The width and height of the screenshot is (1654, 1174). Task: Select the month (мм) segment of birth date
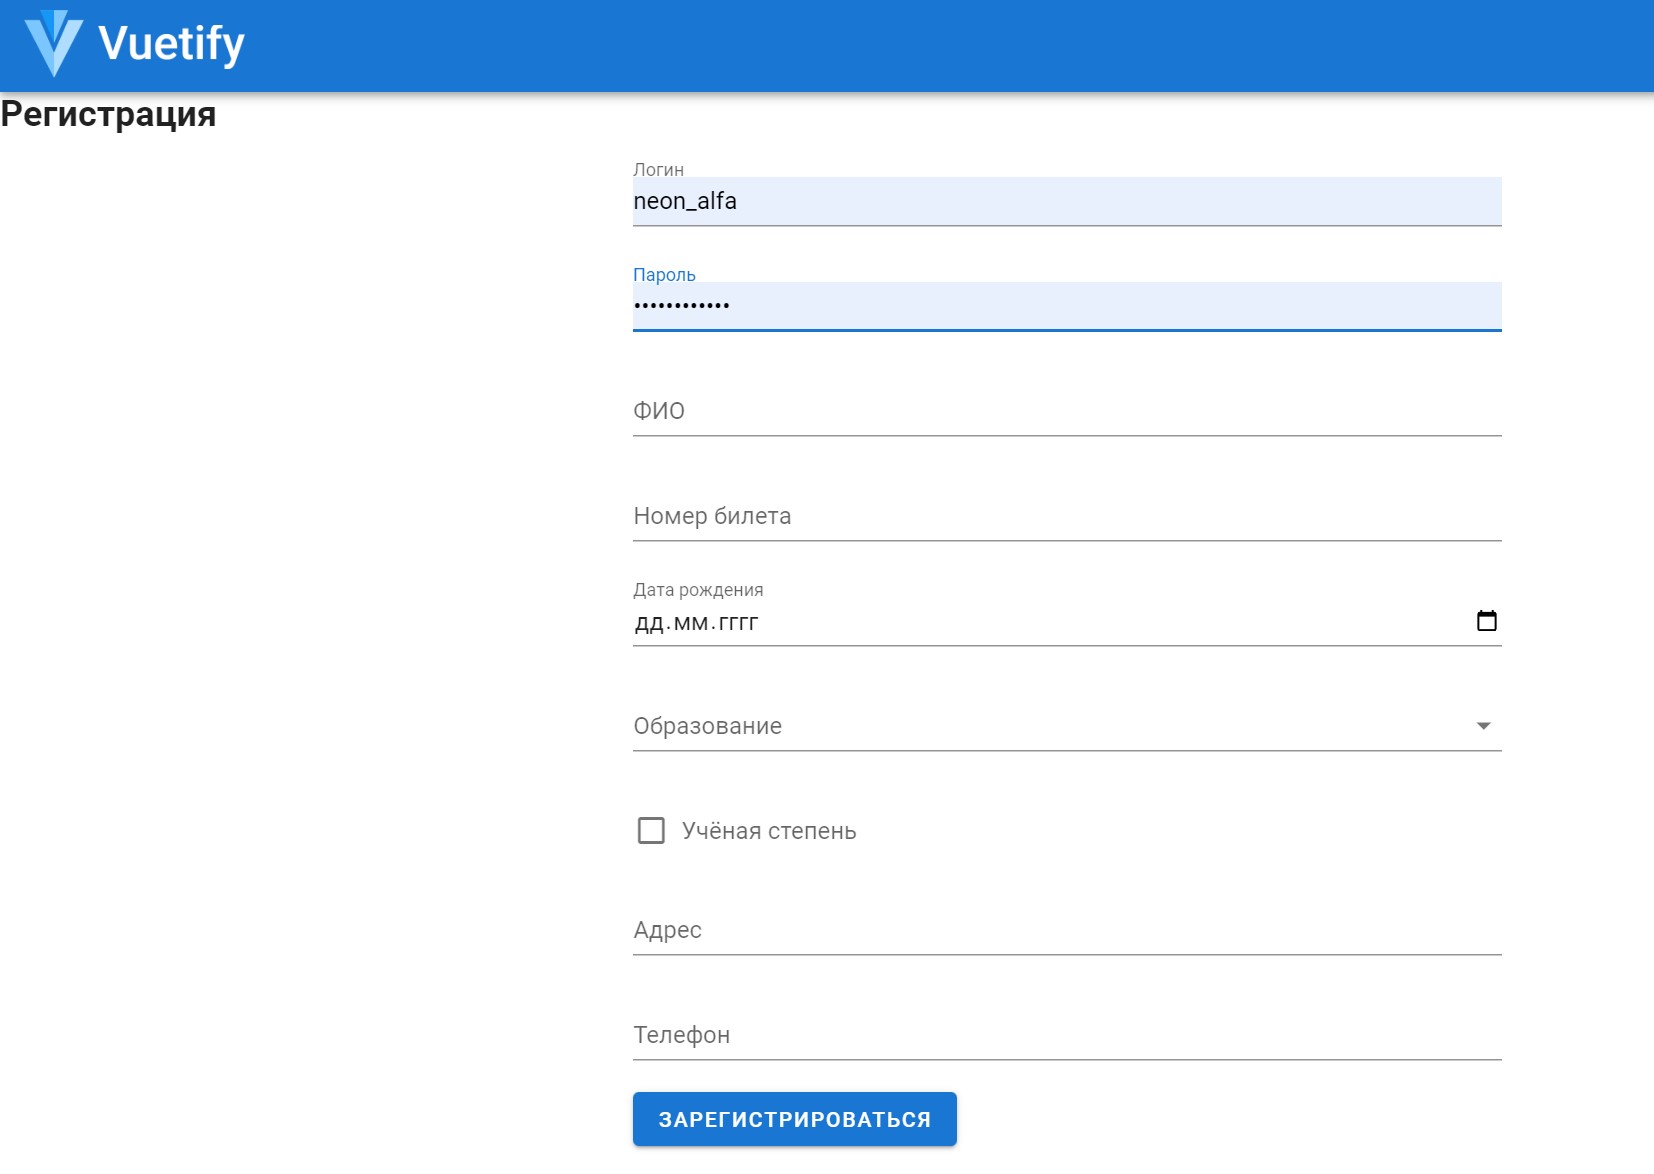click(x=691, y=623)
